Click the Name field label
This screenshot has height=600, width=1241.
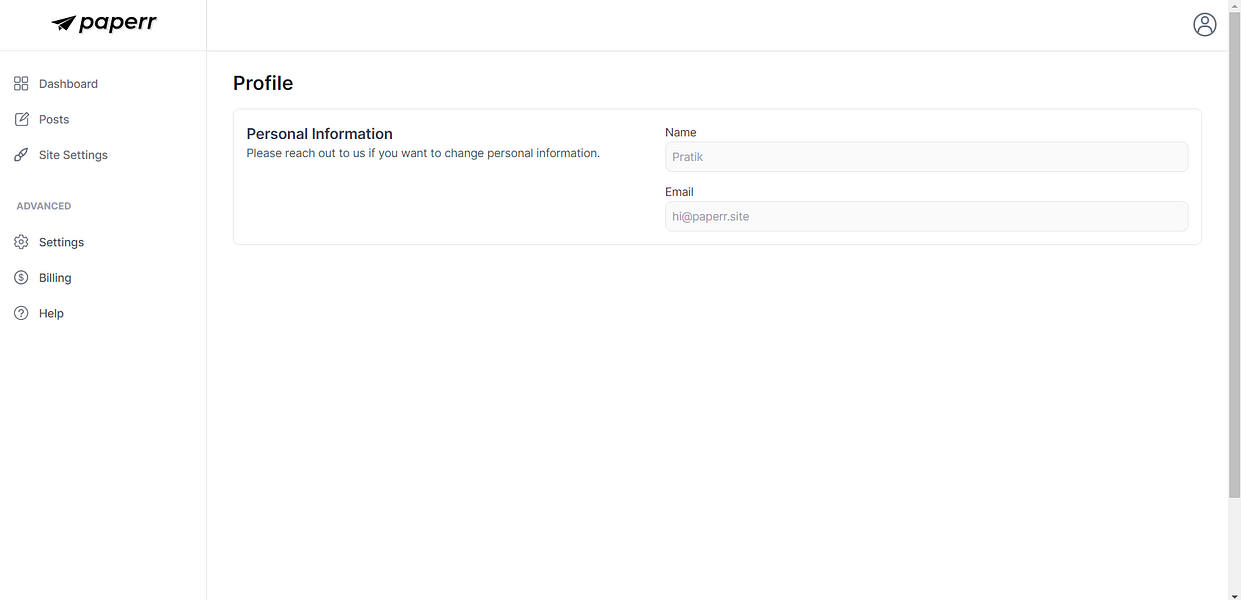[681, 132]
